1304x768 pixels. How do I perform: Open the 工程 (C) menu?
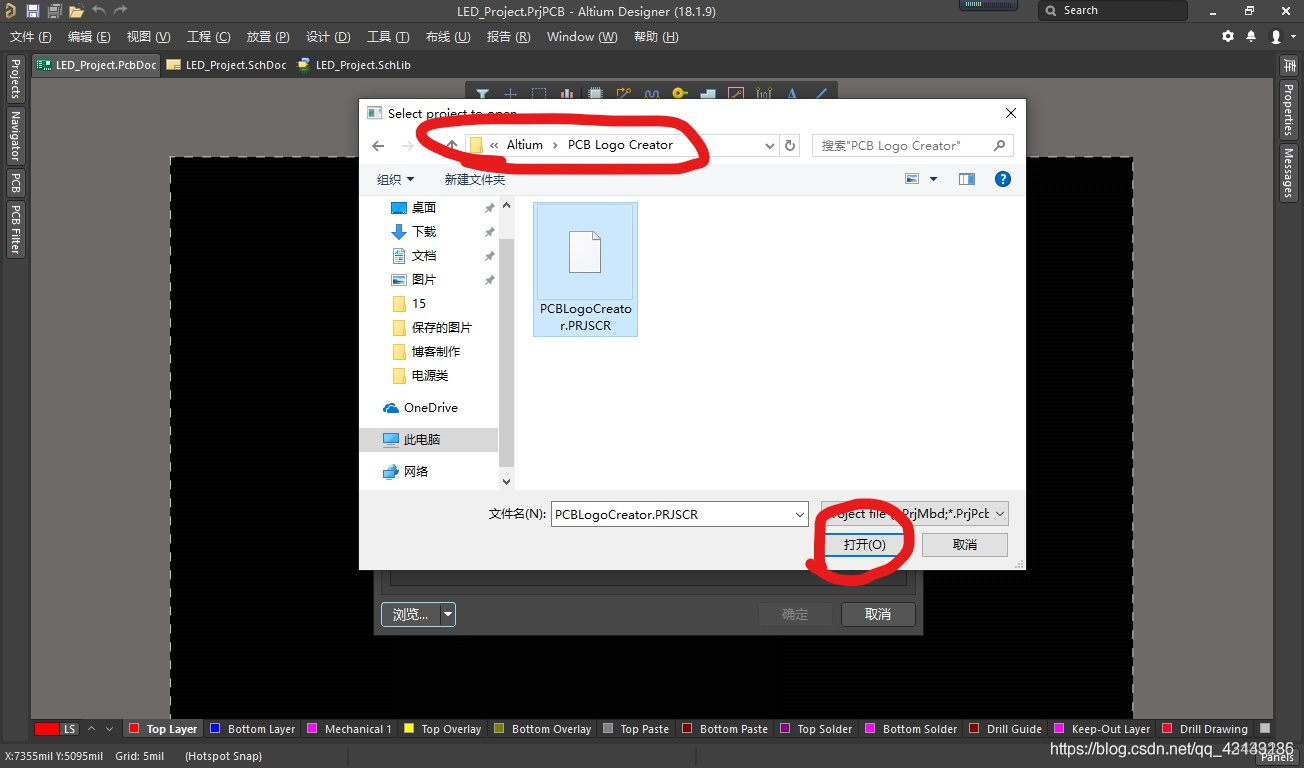(x=209, y=37)
